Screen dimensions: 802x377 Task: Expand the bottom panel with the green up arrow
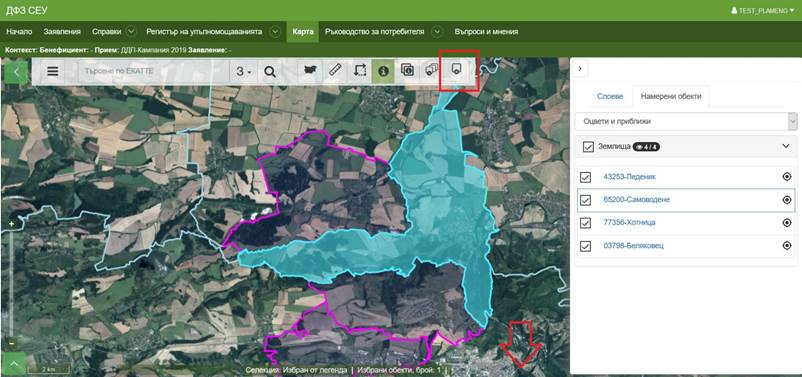(x=14, y=364)
